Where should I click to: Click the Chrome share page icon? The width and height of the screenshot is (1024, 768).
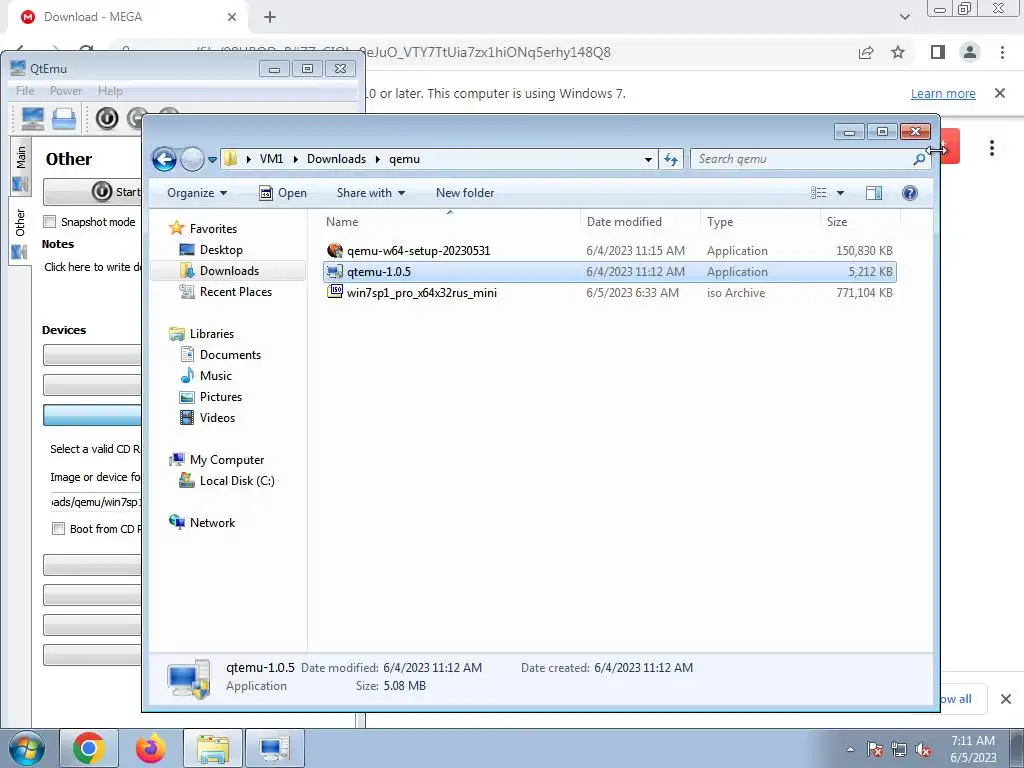point(866,52)
